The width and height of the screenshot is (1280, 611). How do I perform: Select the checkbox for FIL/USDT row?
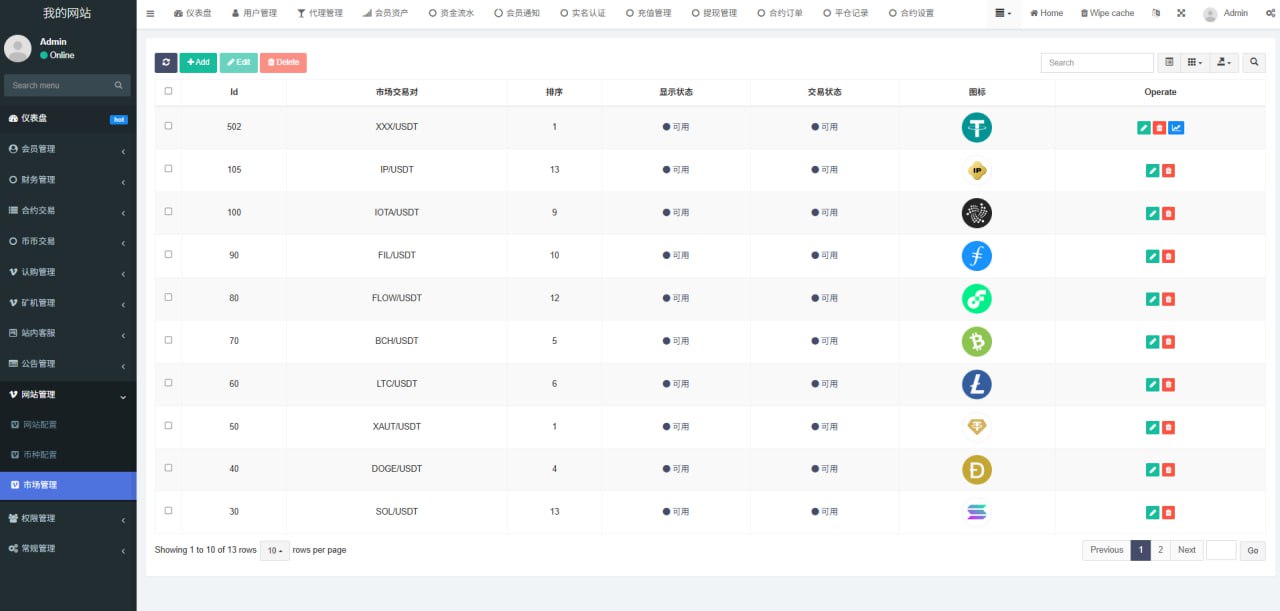(168, 254)
